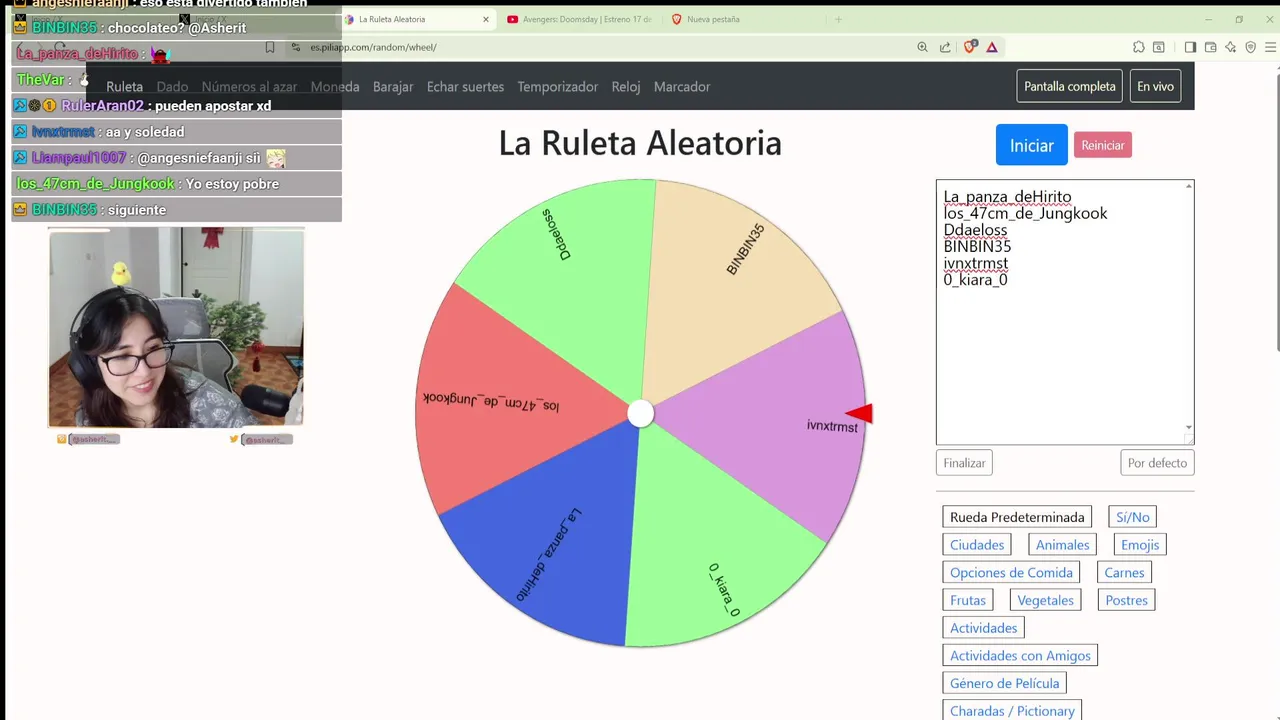Click the red pointer arrow on the wheel

coord(860,413)
